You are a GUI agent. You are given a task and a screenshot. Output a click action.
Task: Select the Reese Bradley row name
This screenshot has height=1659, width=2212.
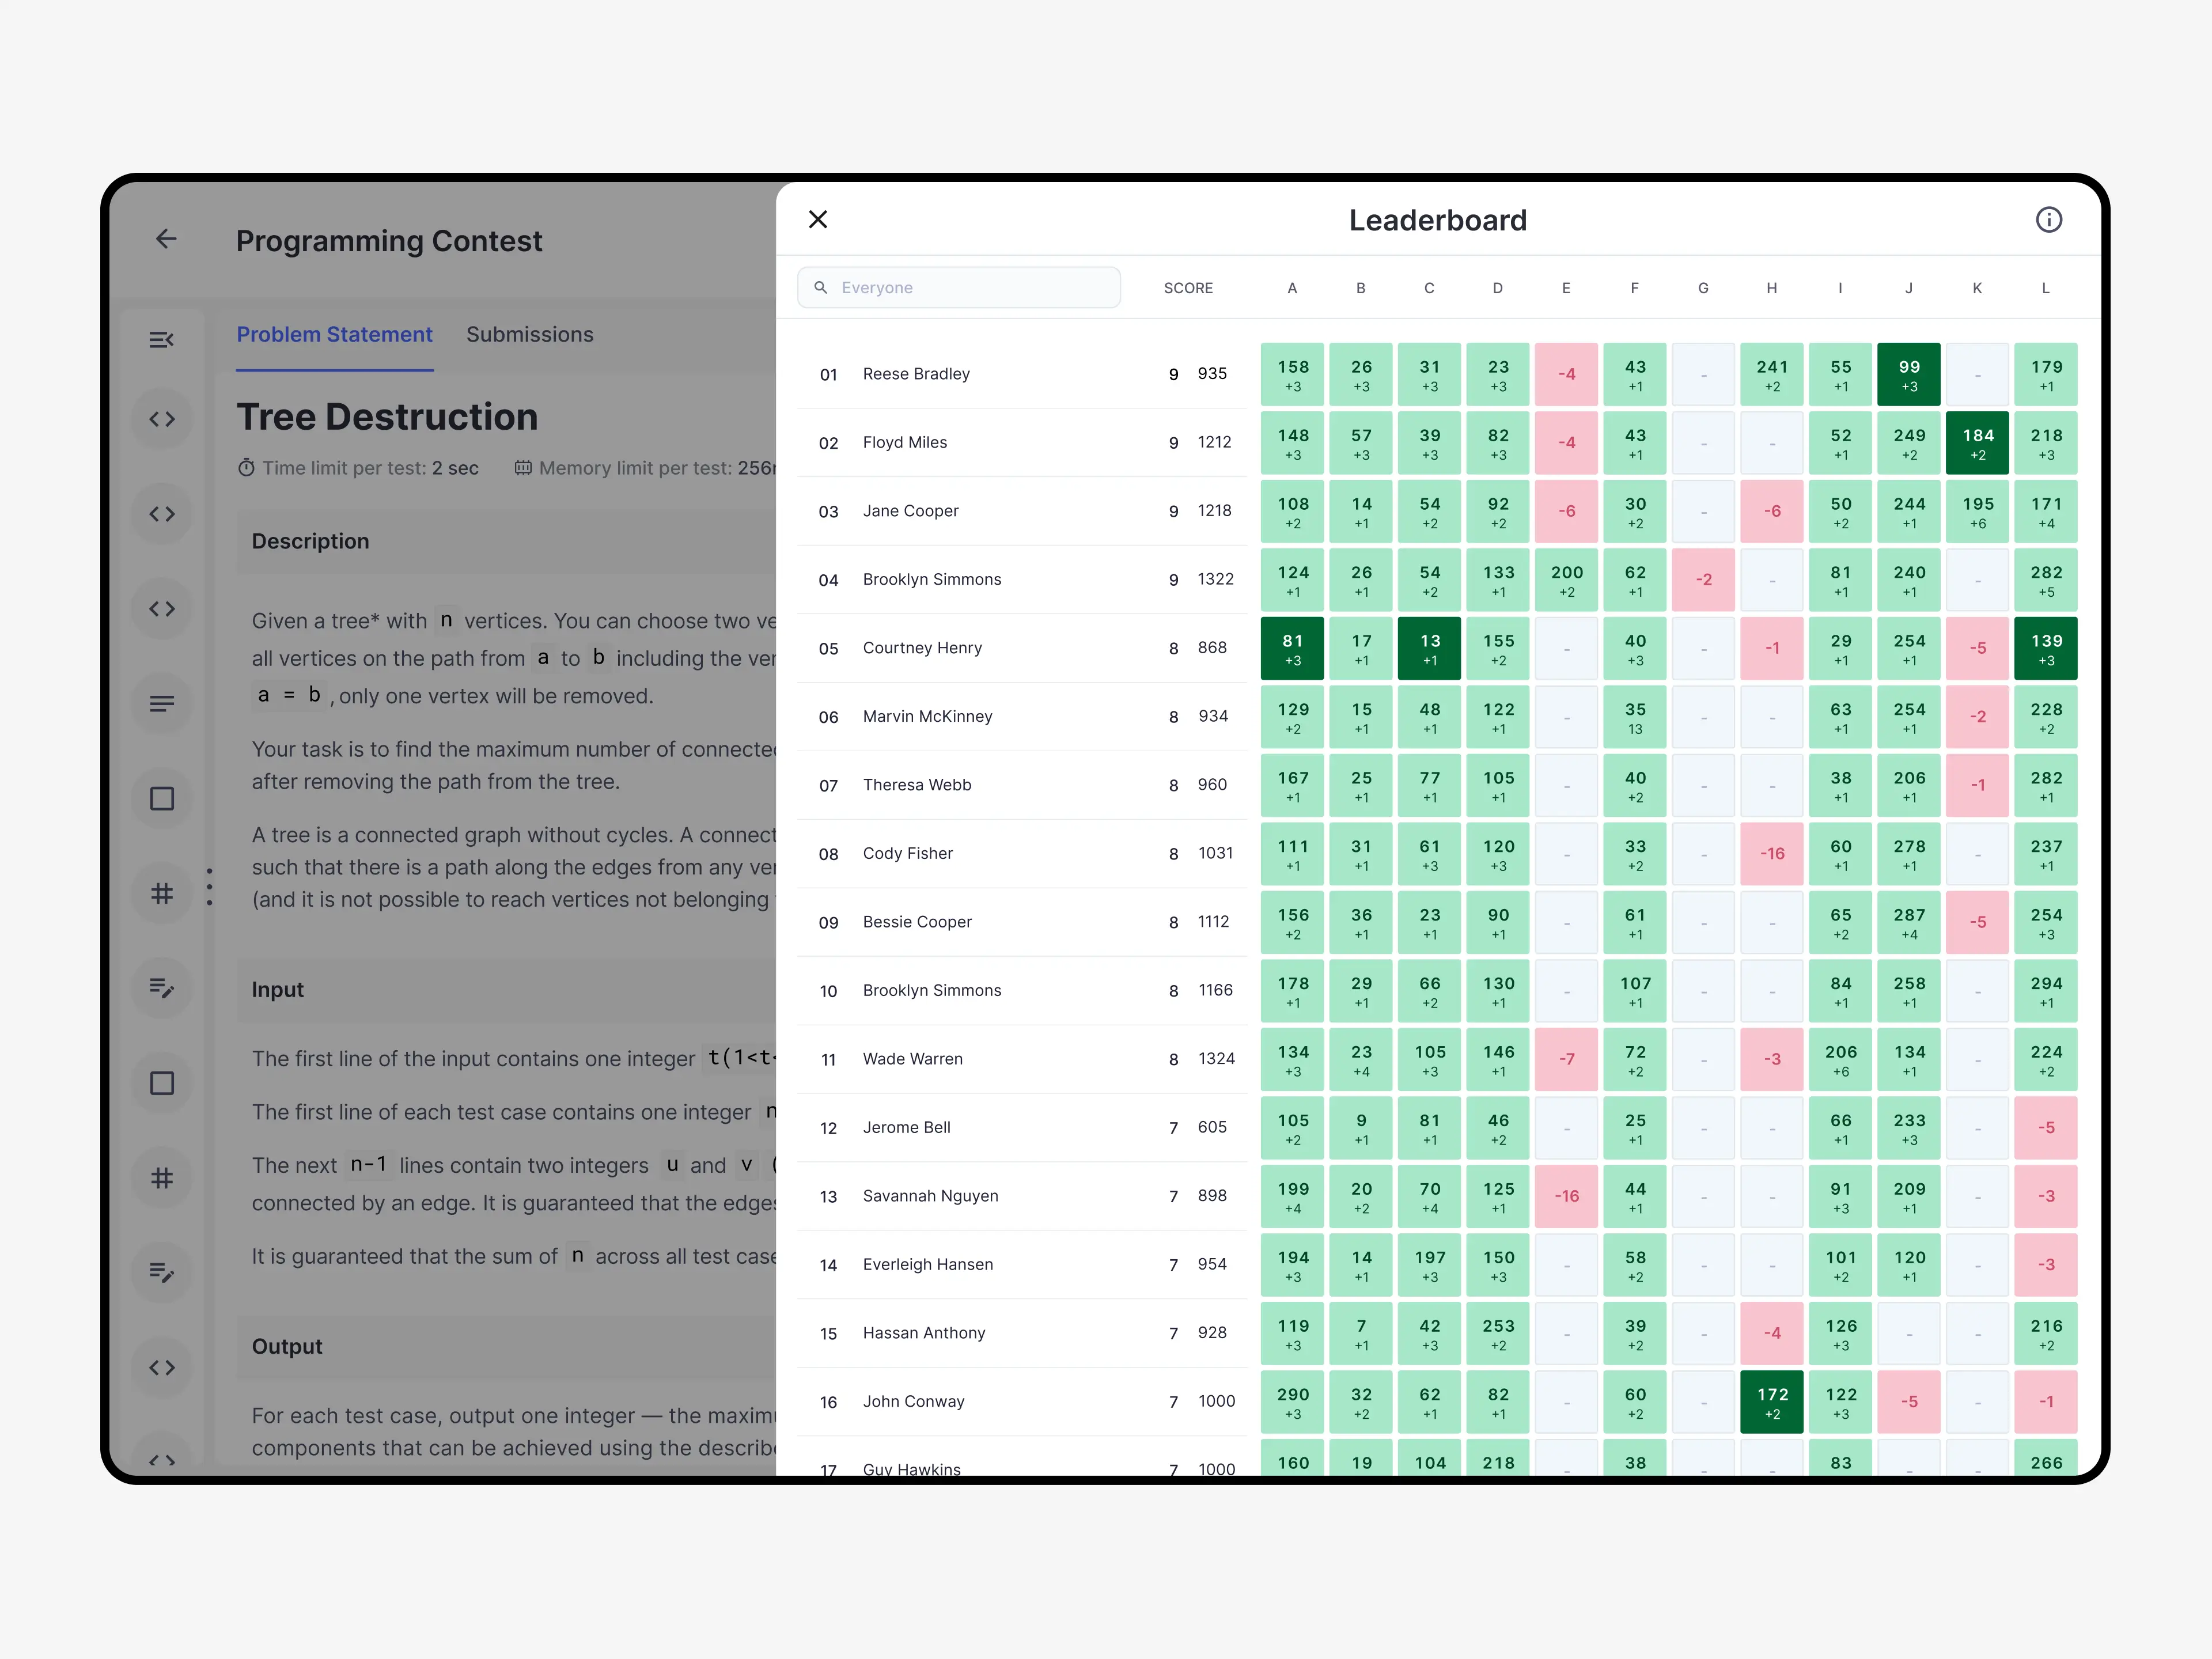pos(916,374)
